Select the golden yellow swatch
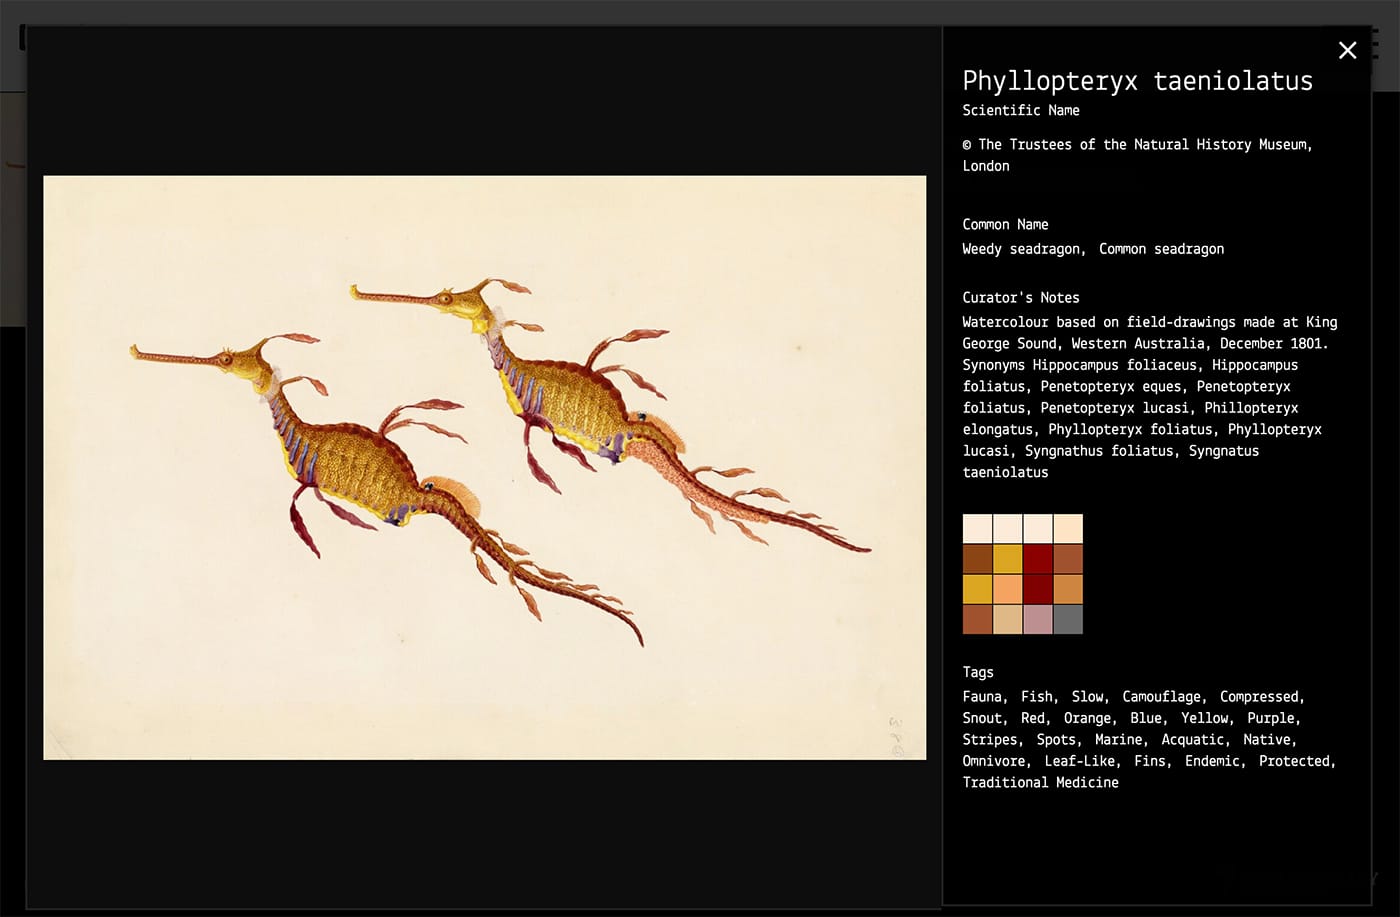This screenshot has height=917, width=1400. (1008, 559)
